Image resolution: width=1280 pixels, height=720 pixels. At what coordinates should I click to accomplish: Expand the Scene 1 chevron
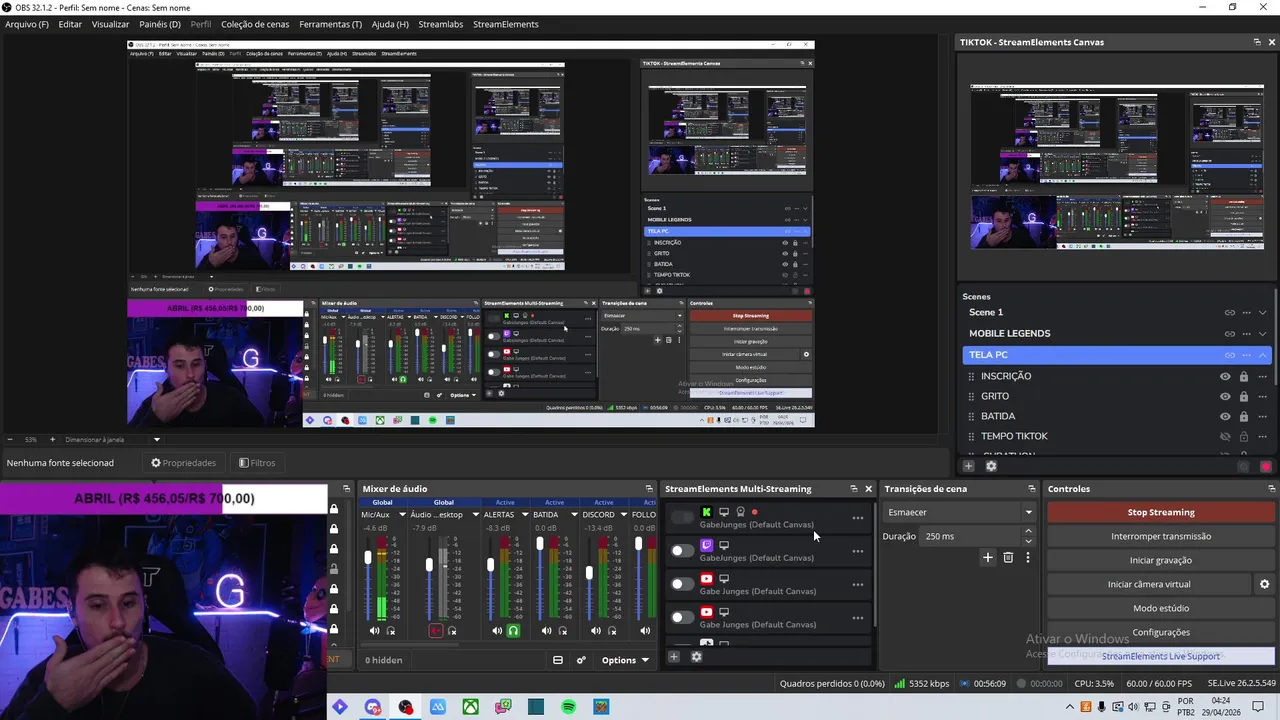(x=1263, y=313)
